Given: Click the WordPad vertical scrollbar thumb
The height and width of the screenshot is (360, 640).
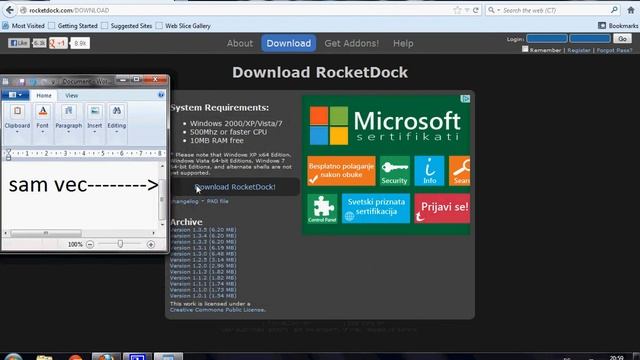Looking at the screenshot, I should [x=162, y=199].
